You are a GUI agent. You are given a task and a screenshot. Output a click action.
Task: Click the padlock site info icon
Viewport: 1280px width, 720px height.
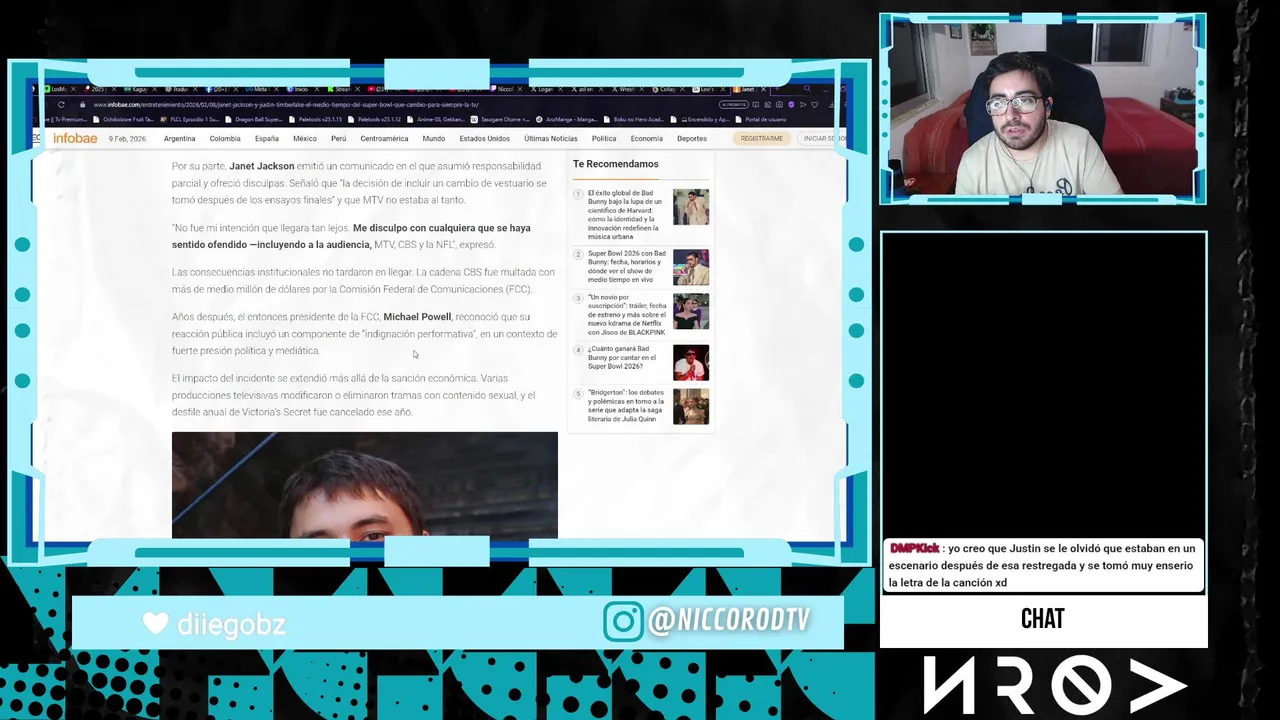82,105
